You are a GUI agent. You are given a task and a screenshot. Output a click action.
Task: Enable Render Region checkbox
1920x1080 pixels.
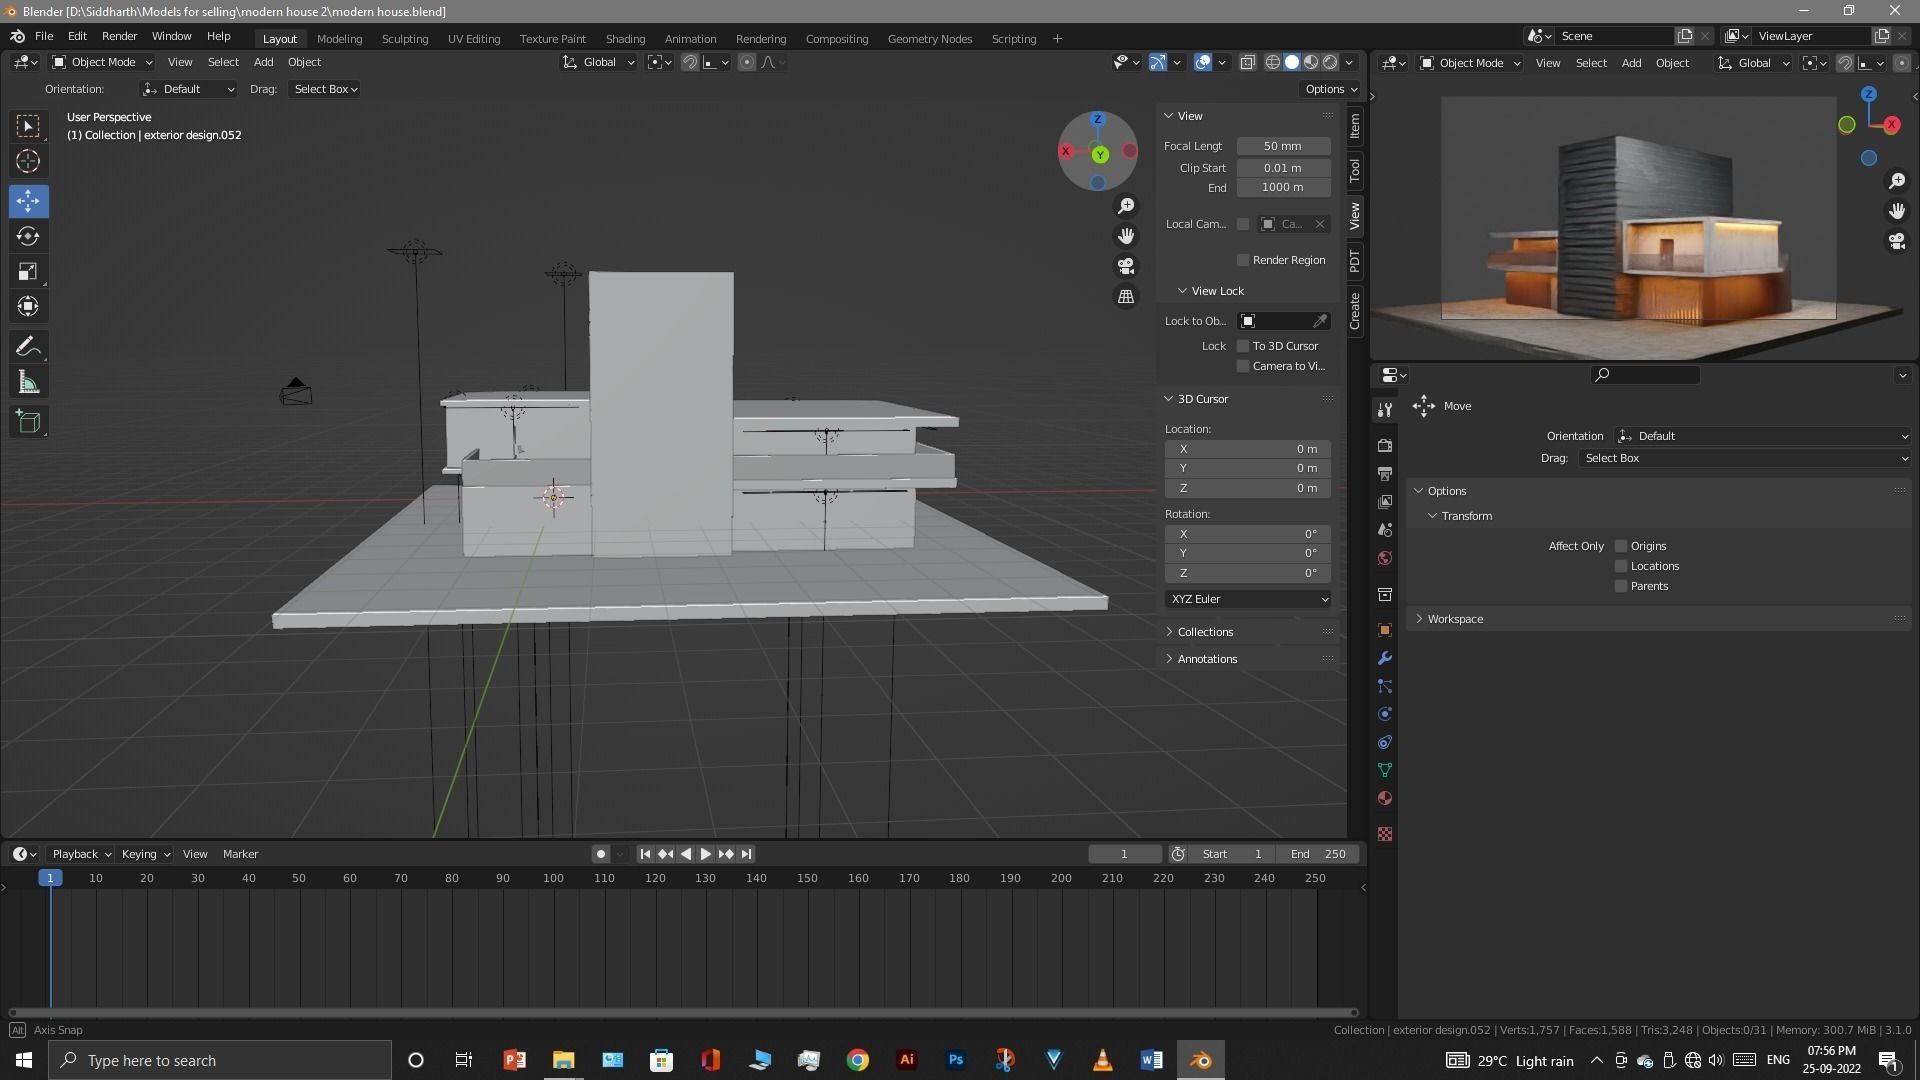pyautogui.click(x=1243, y=260)
